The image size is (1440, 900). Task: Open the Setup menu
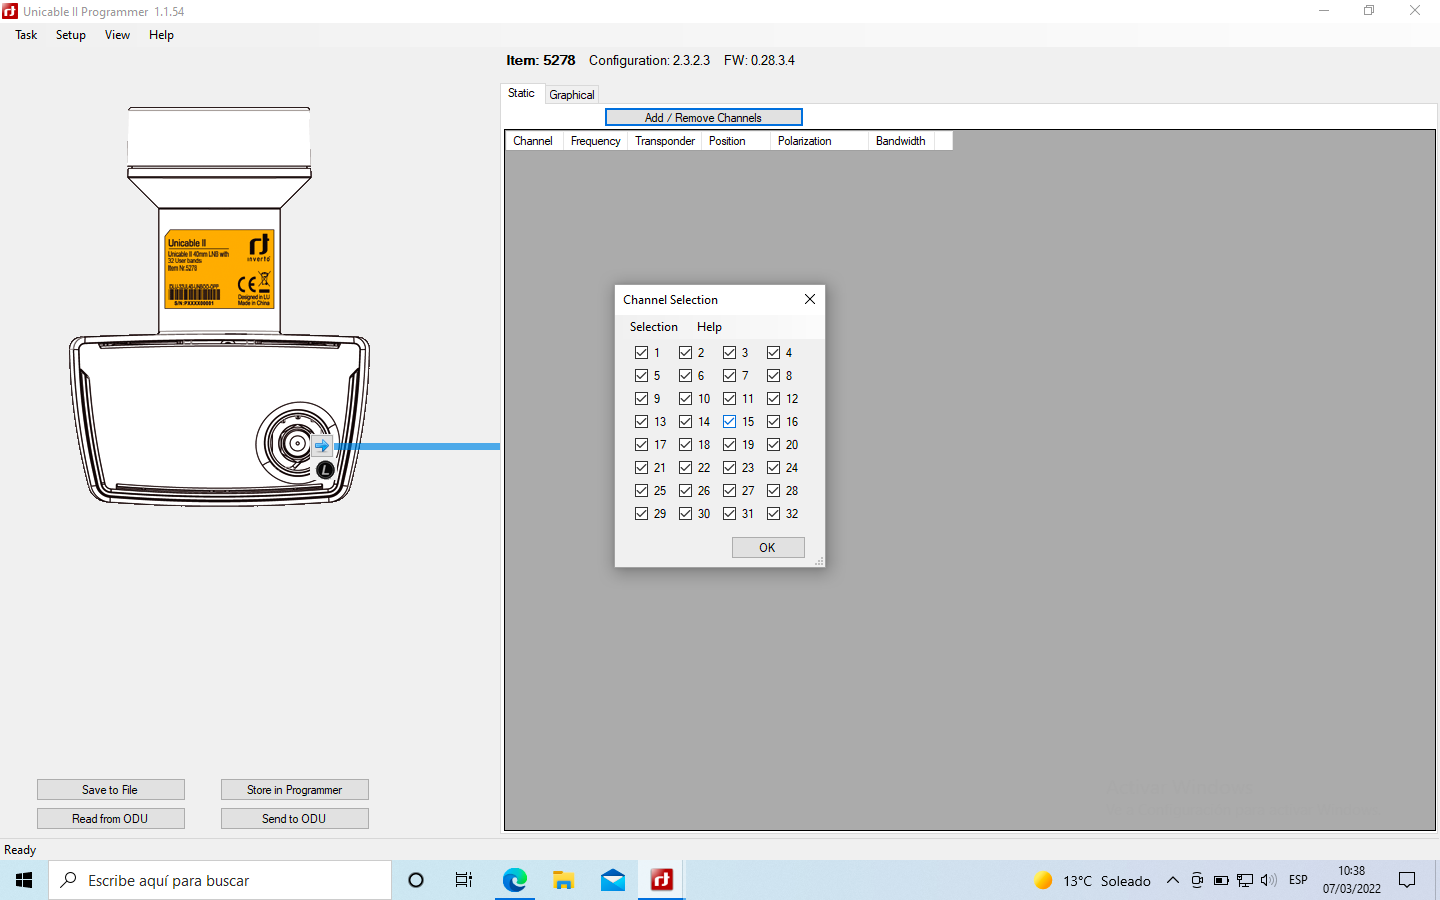[70, 35]
